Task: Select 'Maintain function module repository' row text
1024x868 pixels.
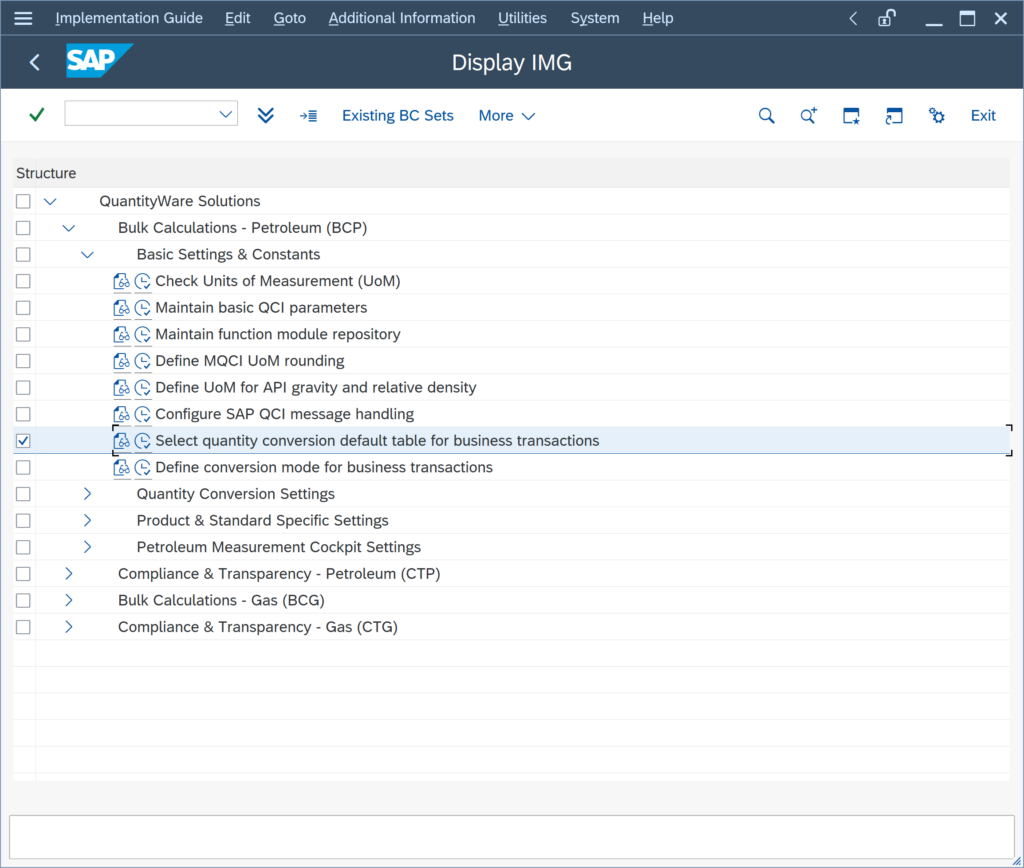Action: 278,334
